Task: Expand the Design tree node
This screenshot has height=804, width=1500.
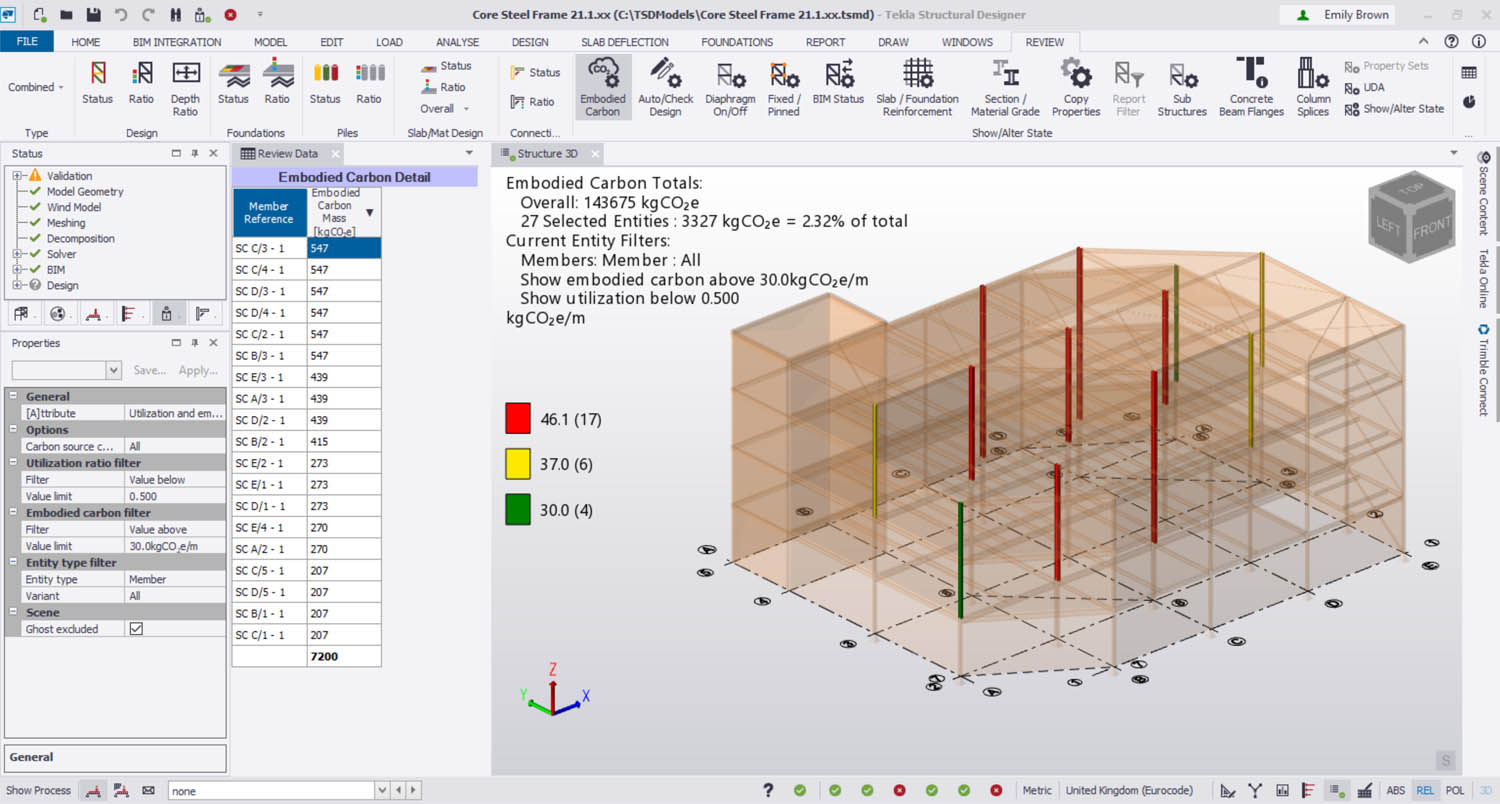Action: (17, 285)
